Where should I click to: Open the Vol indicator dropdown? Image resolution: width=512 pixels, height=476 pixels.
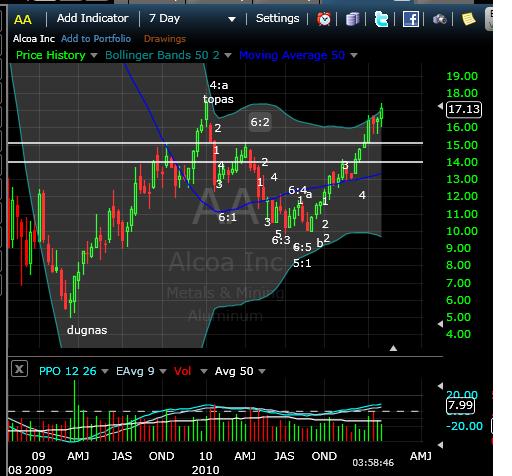pyautogui.click(x=204, y=371)
